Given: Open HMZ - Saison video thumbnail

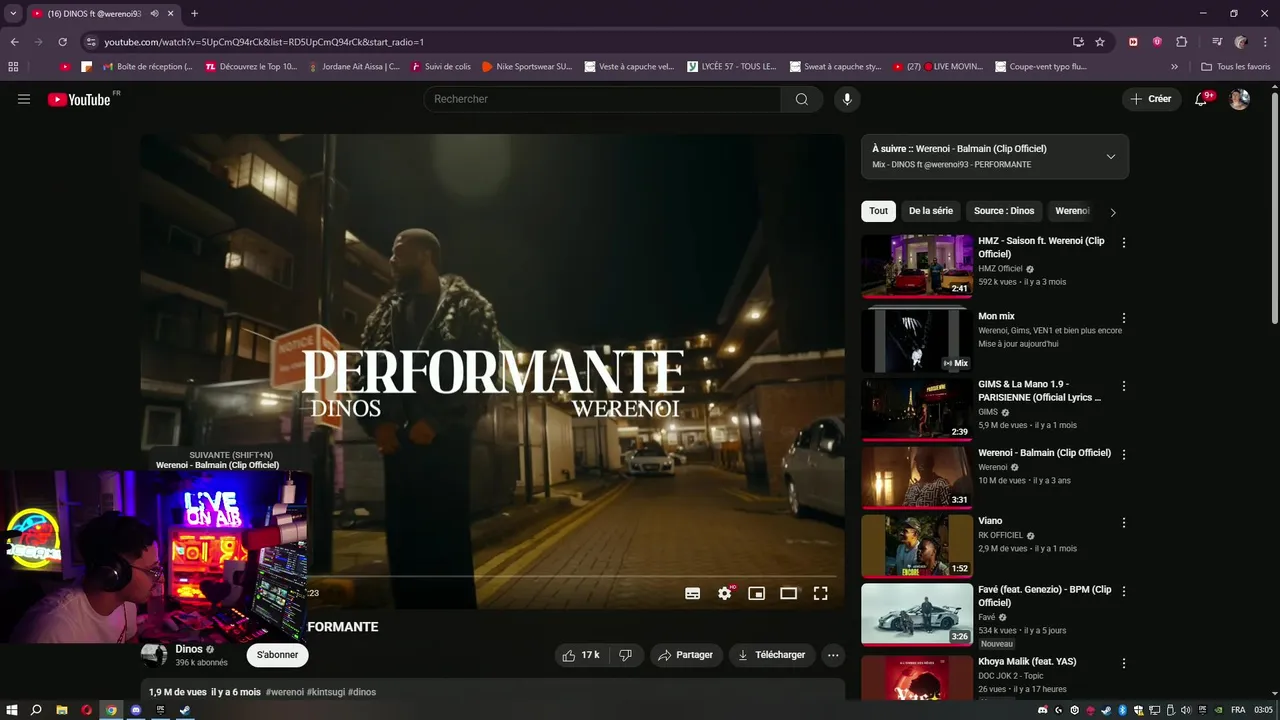Looking at the screenshot, I should (x=917, y=266).
